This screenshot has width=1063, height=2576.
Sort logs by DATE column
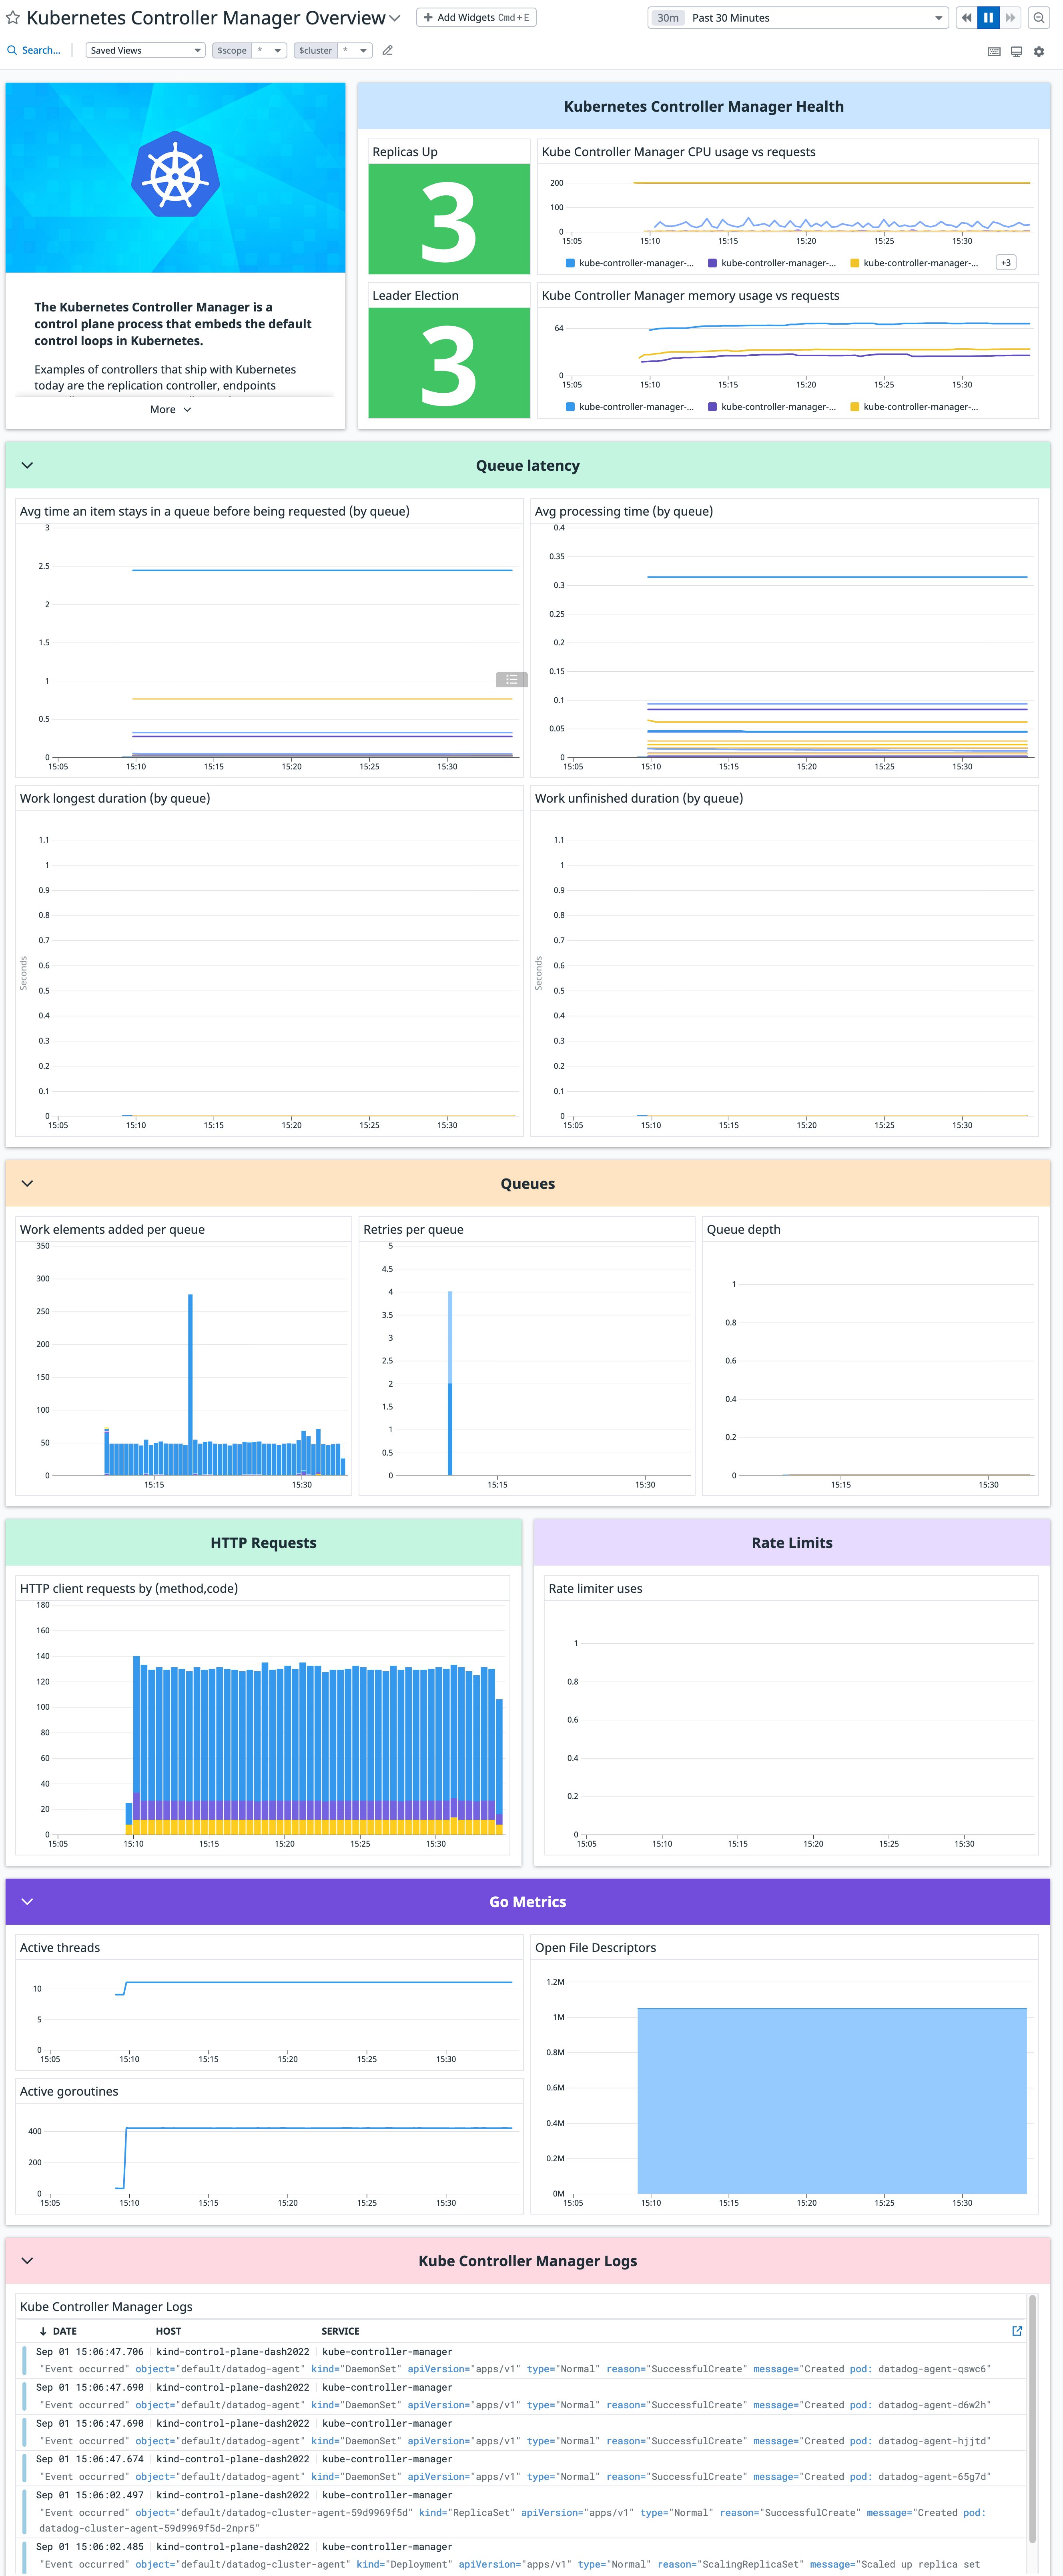click(64, 2331)
